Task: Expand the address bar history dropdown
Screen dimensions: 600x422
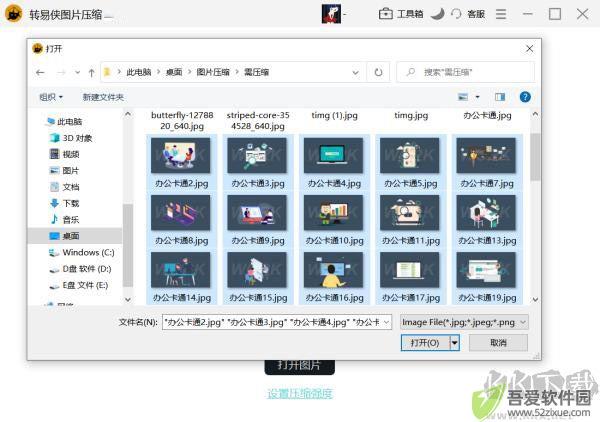Action: [x=355, y=72]
